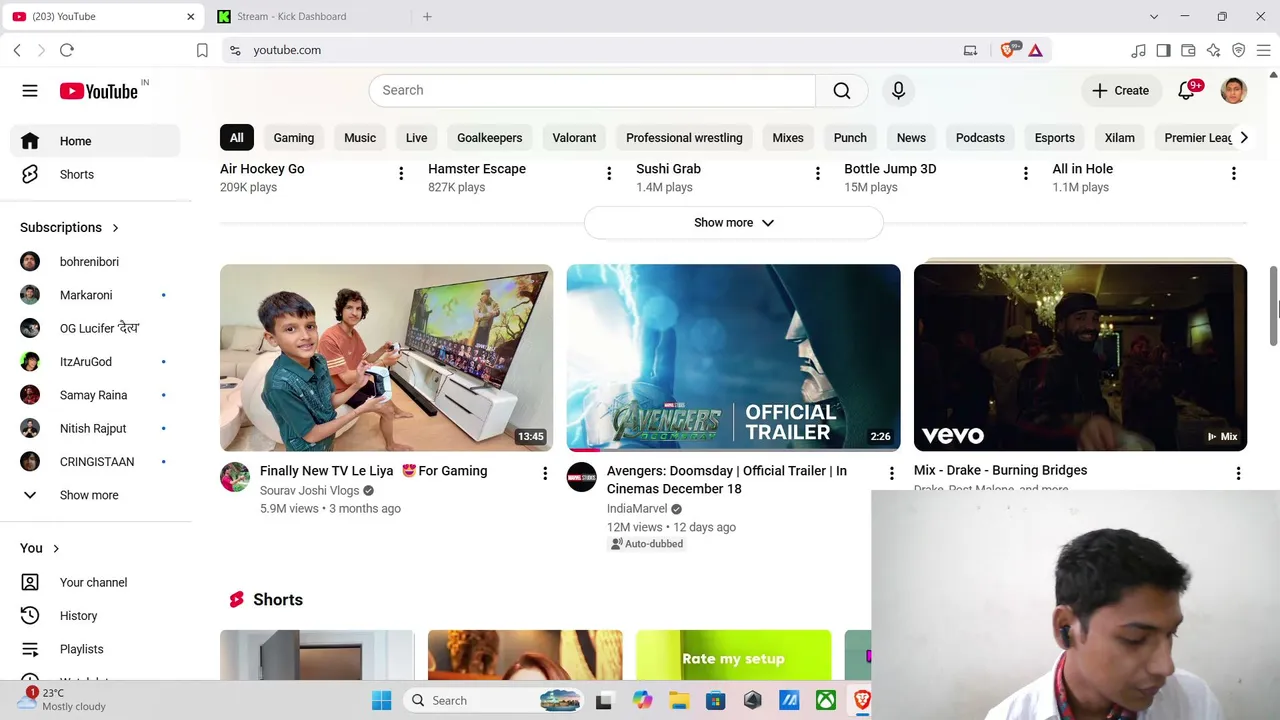The width and height of the screenshot is (1280, 720).
Task: Open more options for Drake mix
Action: (x=1238, y=474)
